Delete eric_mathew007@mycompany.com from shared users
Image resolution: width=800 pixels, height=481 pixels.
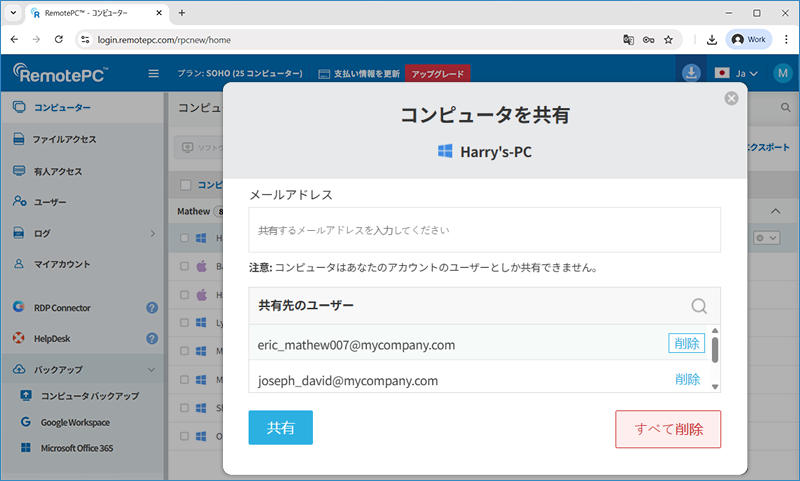tap(686, 343)
